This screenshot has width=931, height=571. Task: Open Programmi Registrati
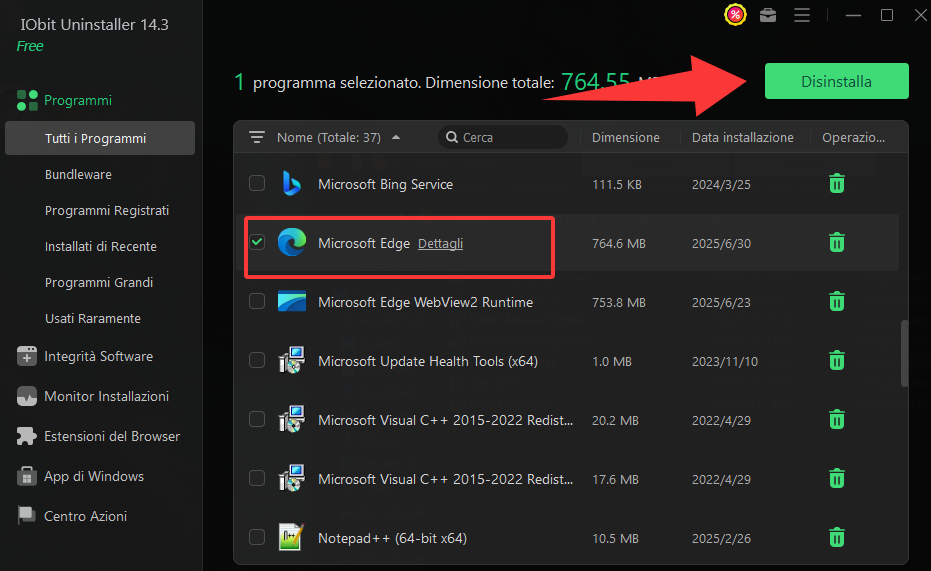(x=107, y=211)
